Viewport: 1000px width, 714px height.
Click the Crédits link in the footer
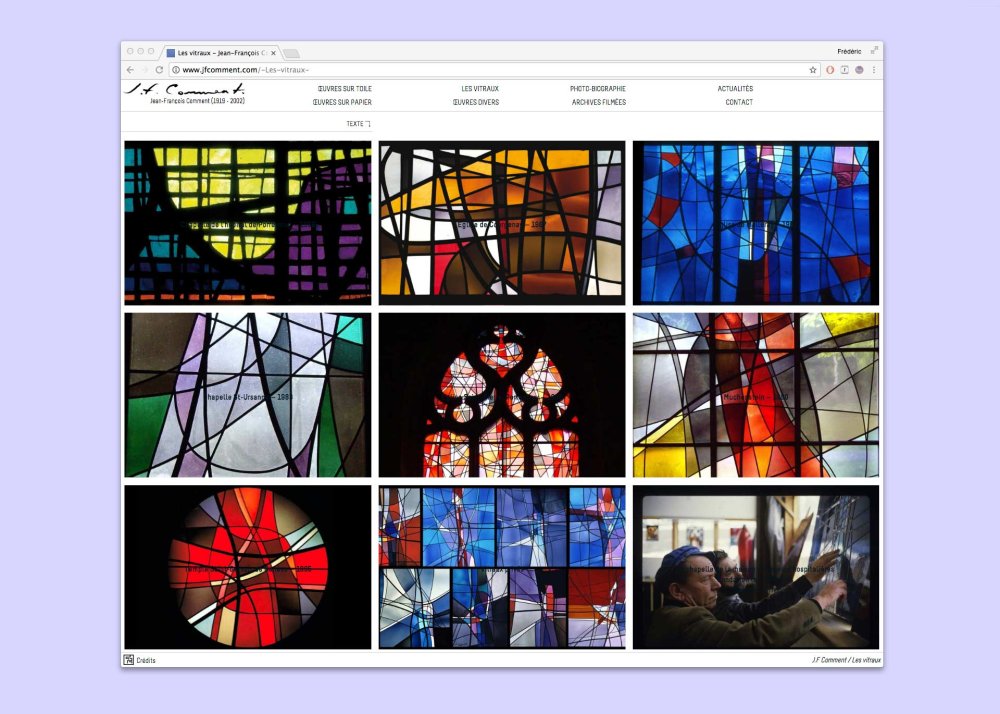point(146,660)
